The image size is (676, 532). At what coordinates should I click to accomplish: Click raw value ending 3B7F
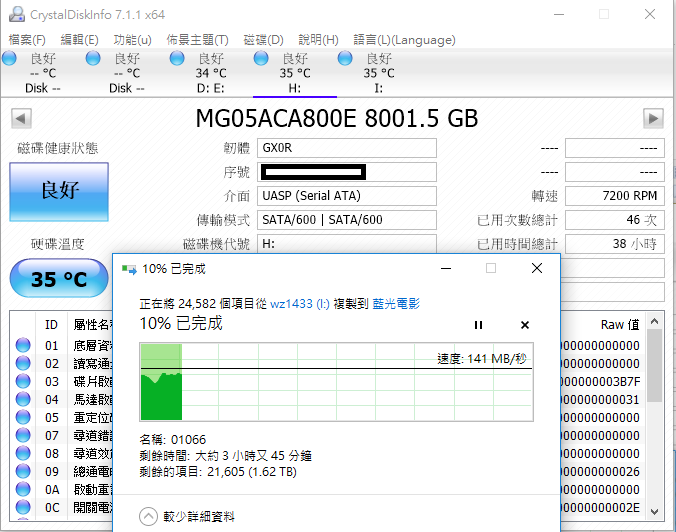click(601, 382)
